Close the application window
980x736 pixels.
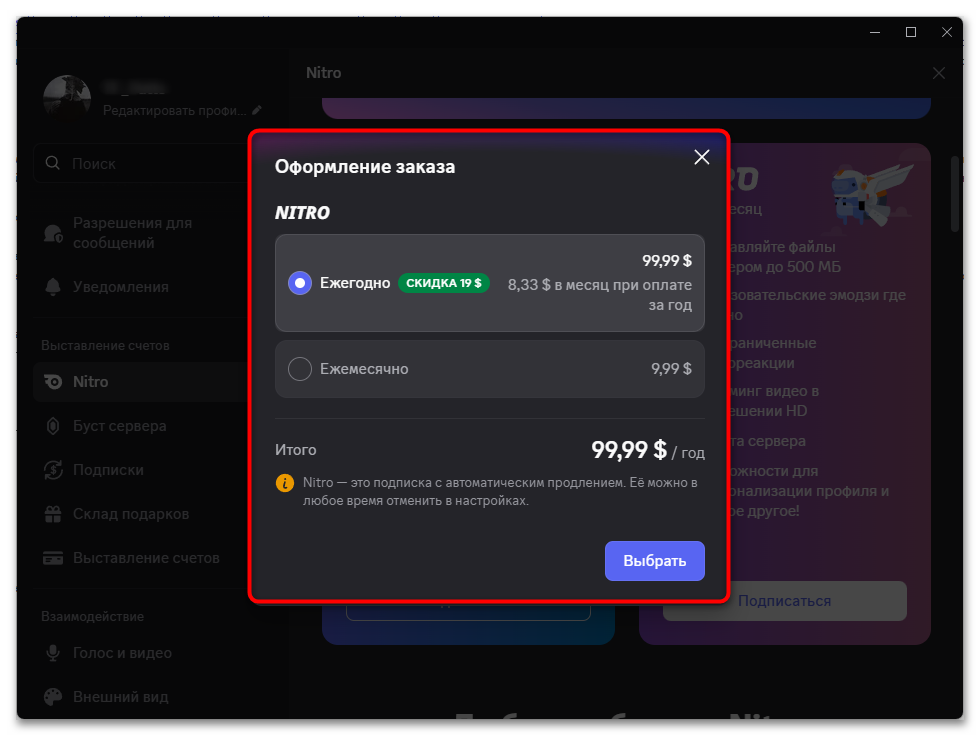947,32
